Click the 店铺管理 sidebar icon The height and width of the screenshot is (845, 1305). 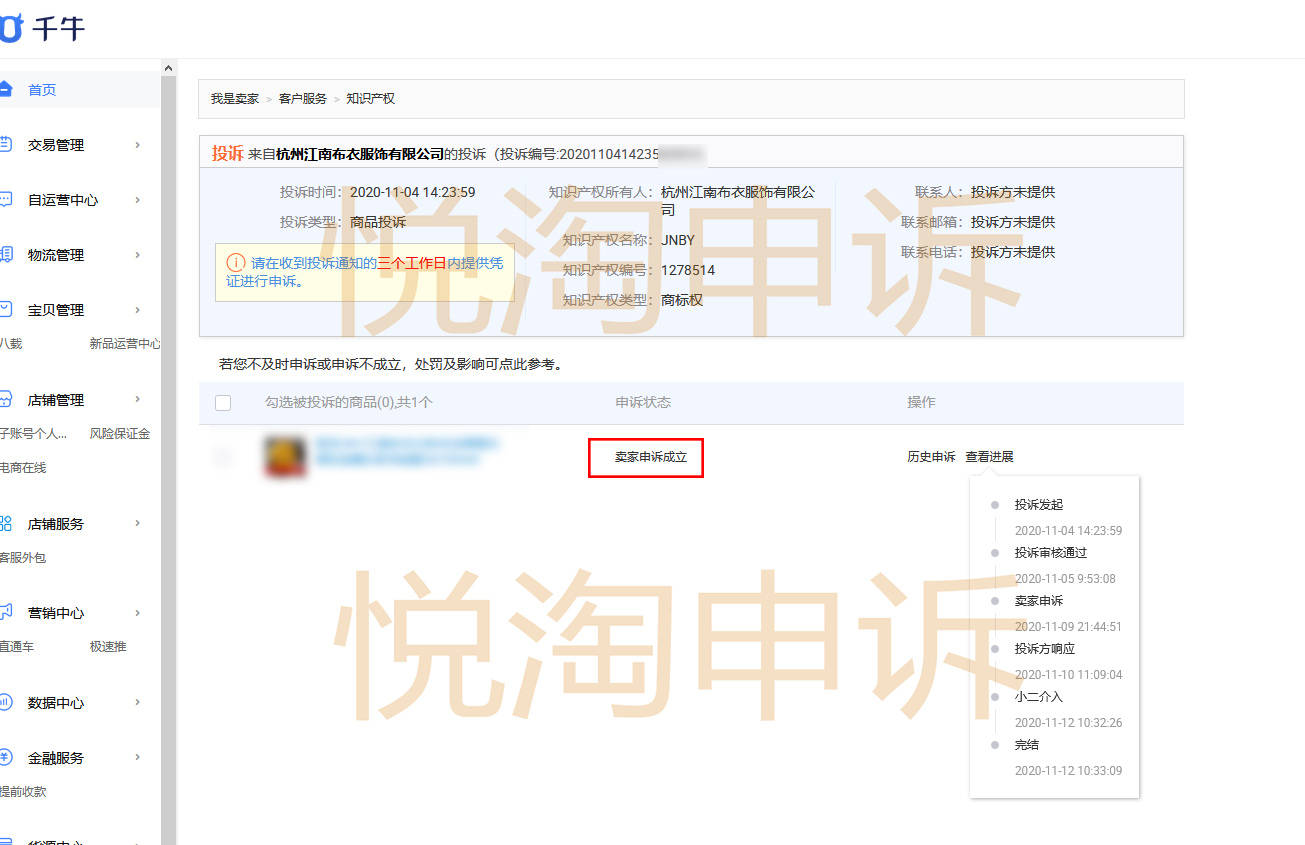[x=5, y=400]
